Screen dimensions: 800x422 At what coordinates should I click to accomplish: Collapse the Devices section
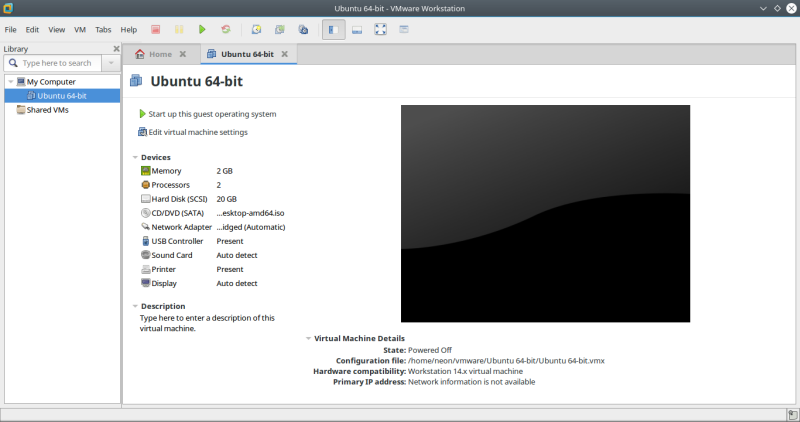(135, 157)
